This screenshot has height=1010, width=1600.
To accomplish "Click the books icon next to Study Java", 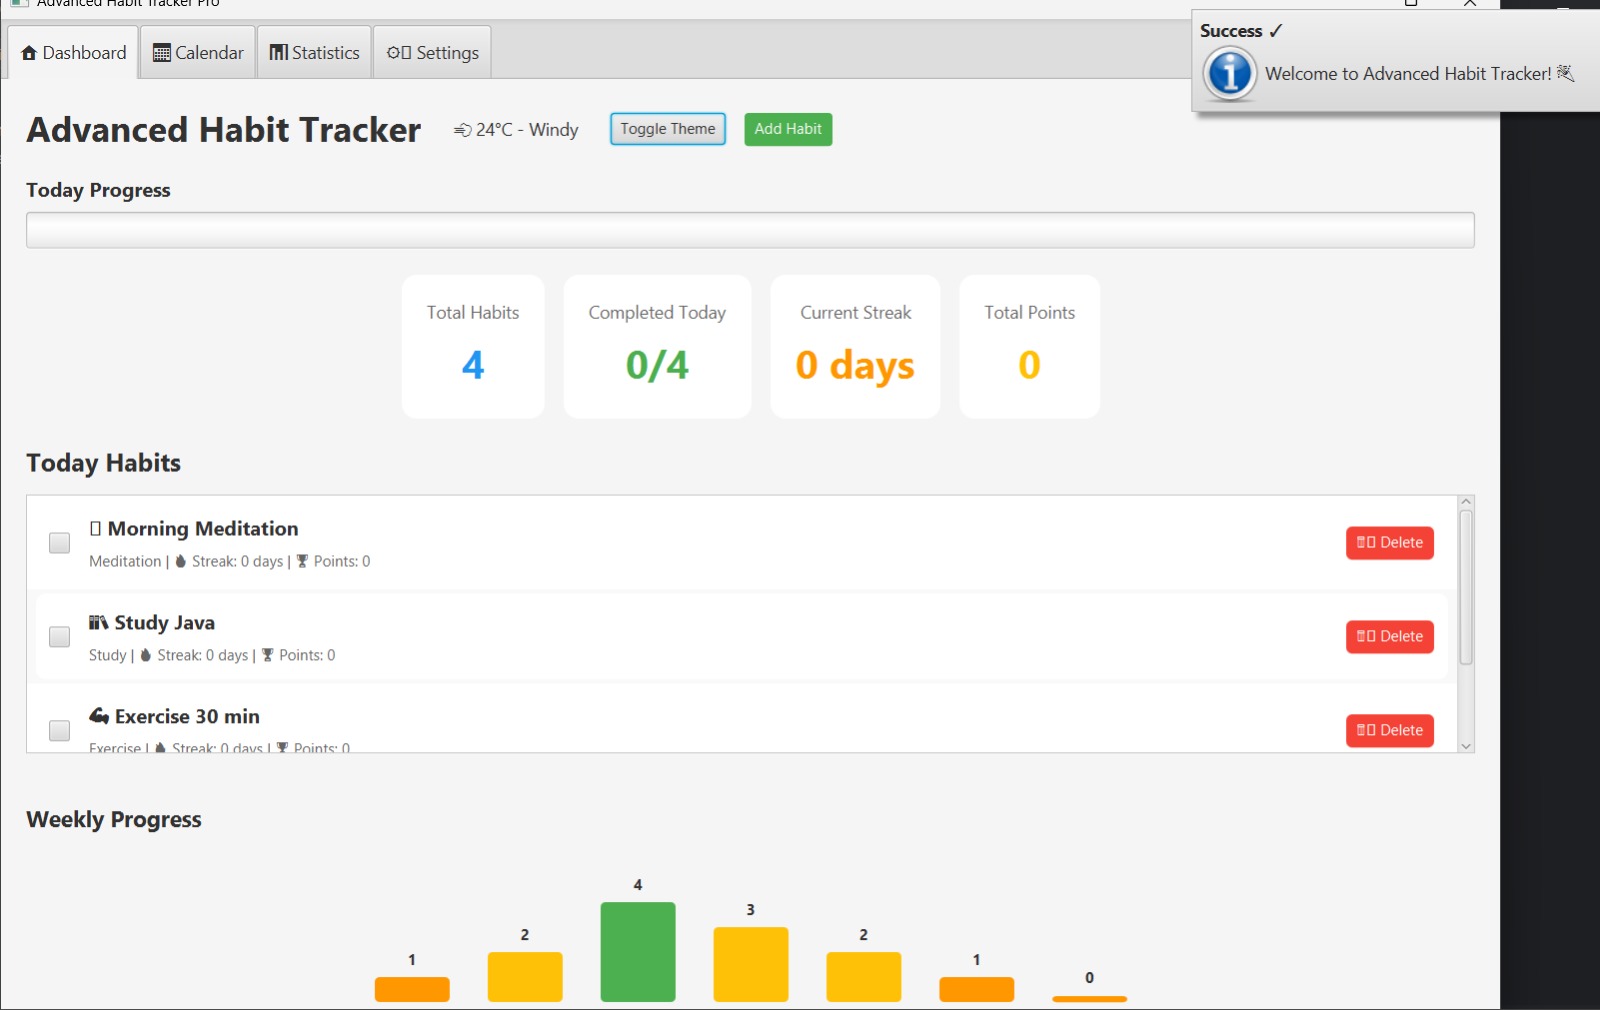I will [98, 623].
